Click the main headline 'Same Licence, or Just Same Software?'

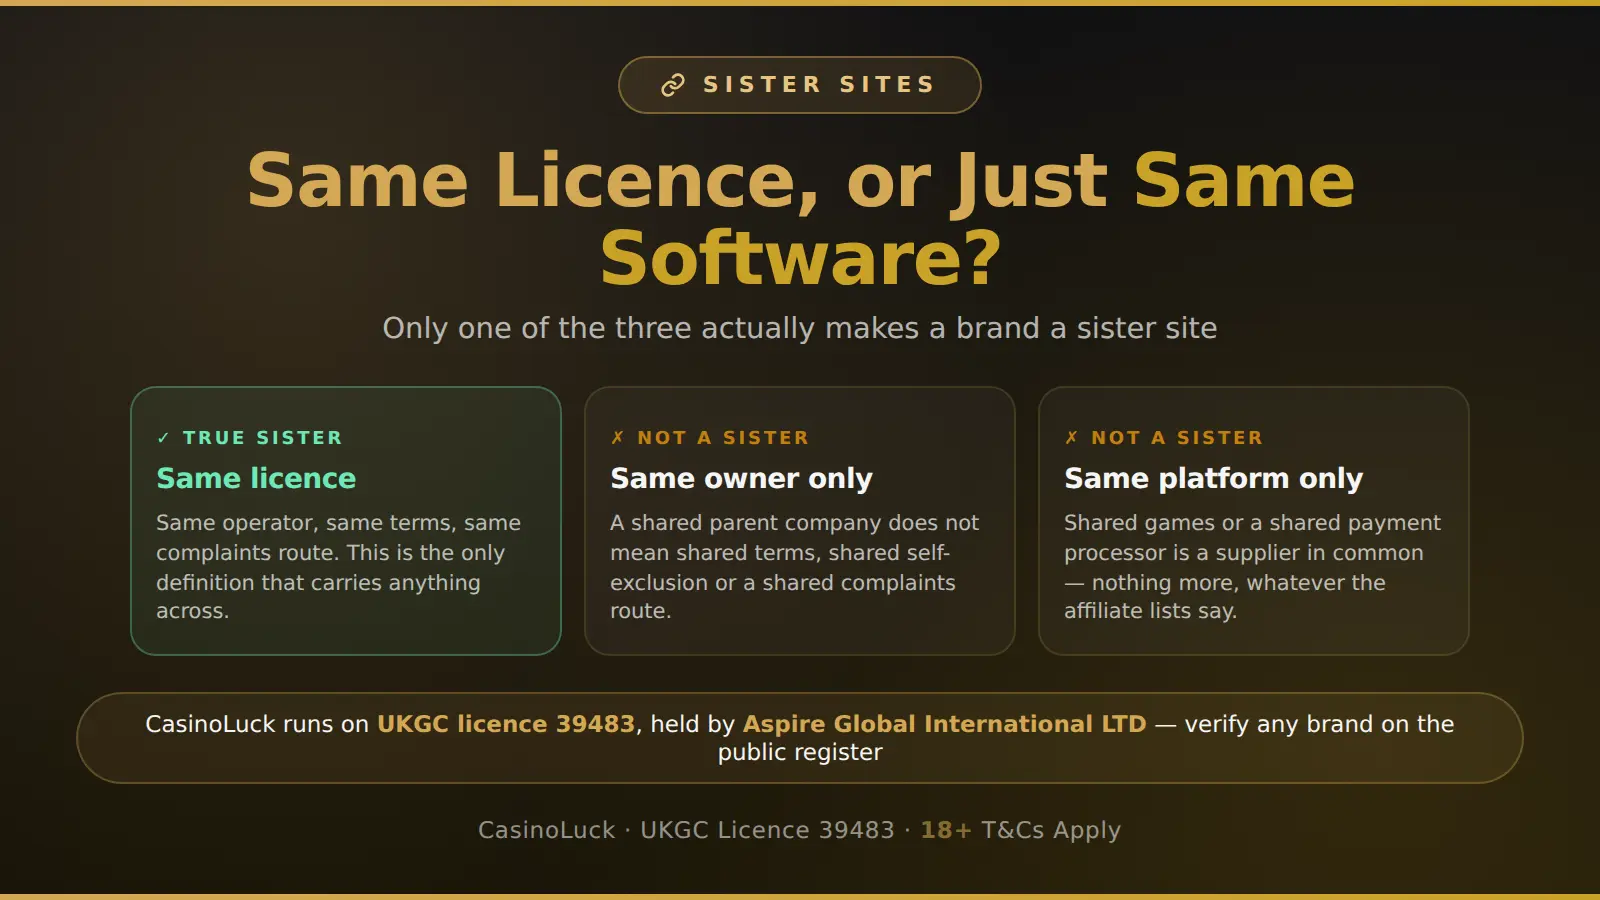[x=800, y=219]
